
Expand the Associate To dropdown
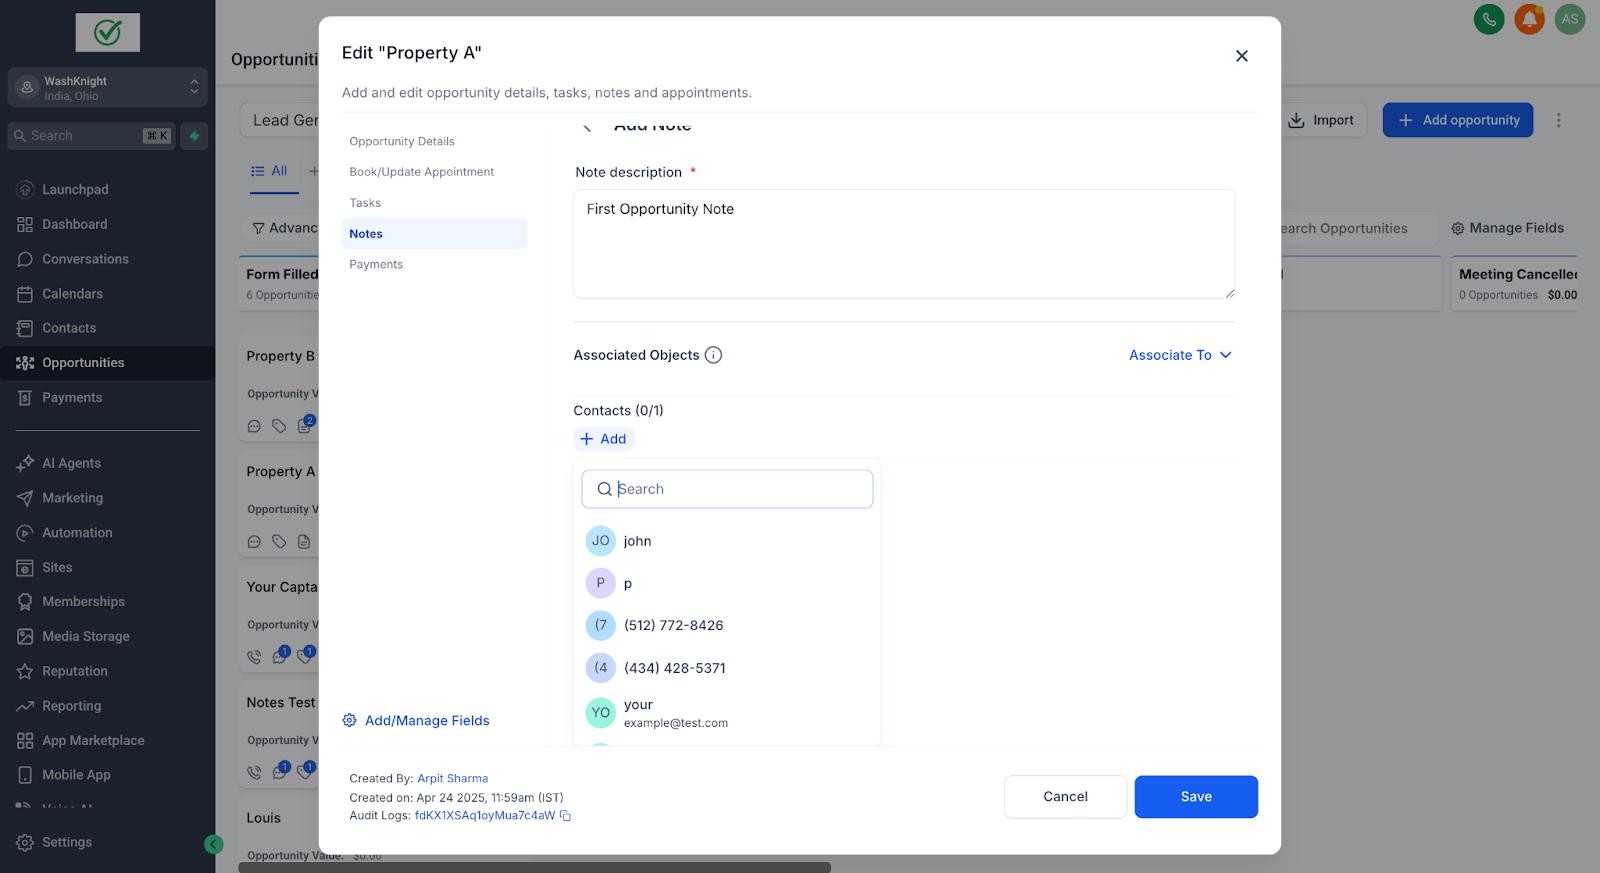coord(1180,355)
